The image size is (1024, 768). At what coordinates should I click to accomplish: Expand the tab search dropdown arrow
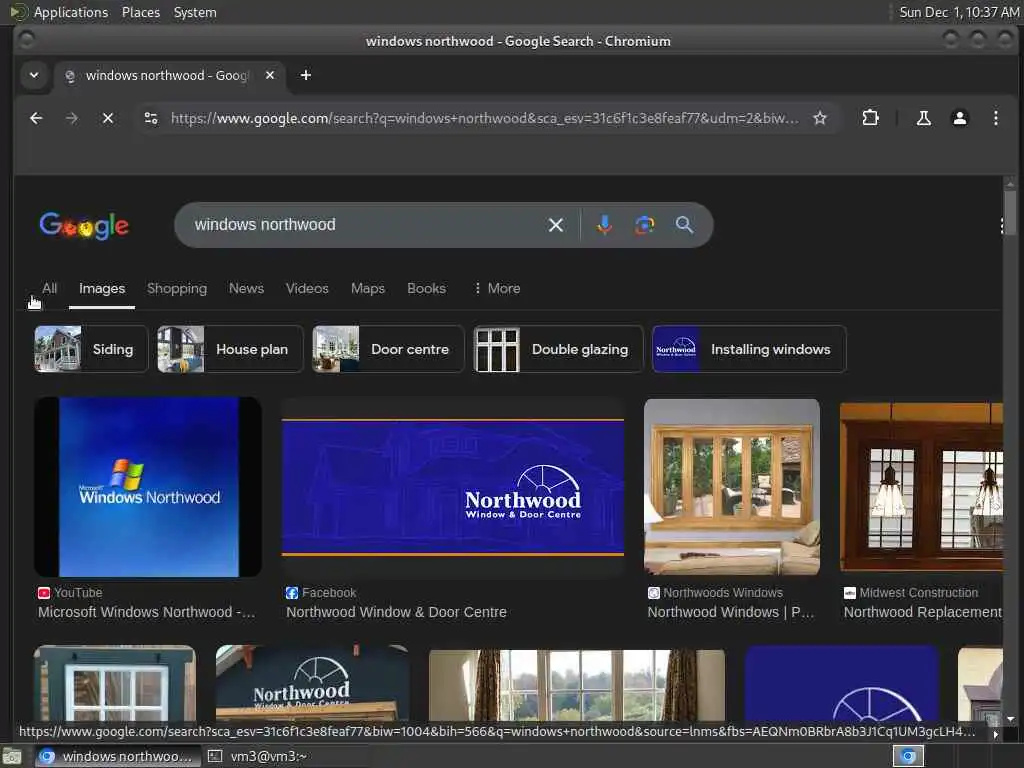[34, 75]
